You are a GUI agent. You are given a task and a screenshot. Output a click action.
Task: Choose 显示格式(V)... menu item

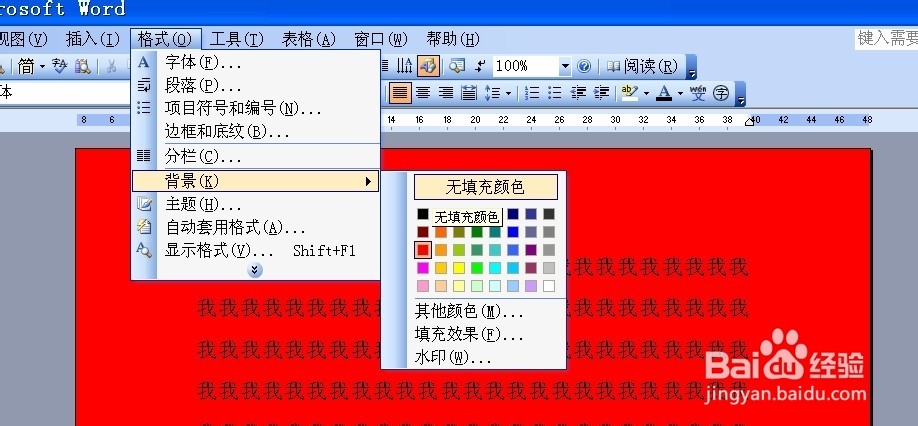(255, 250)
